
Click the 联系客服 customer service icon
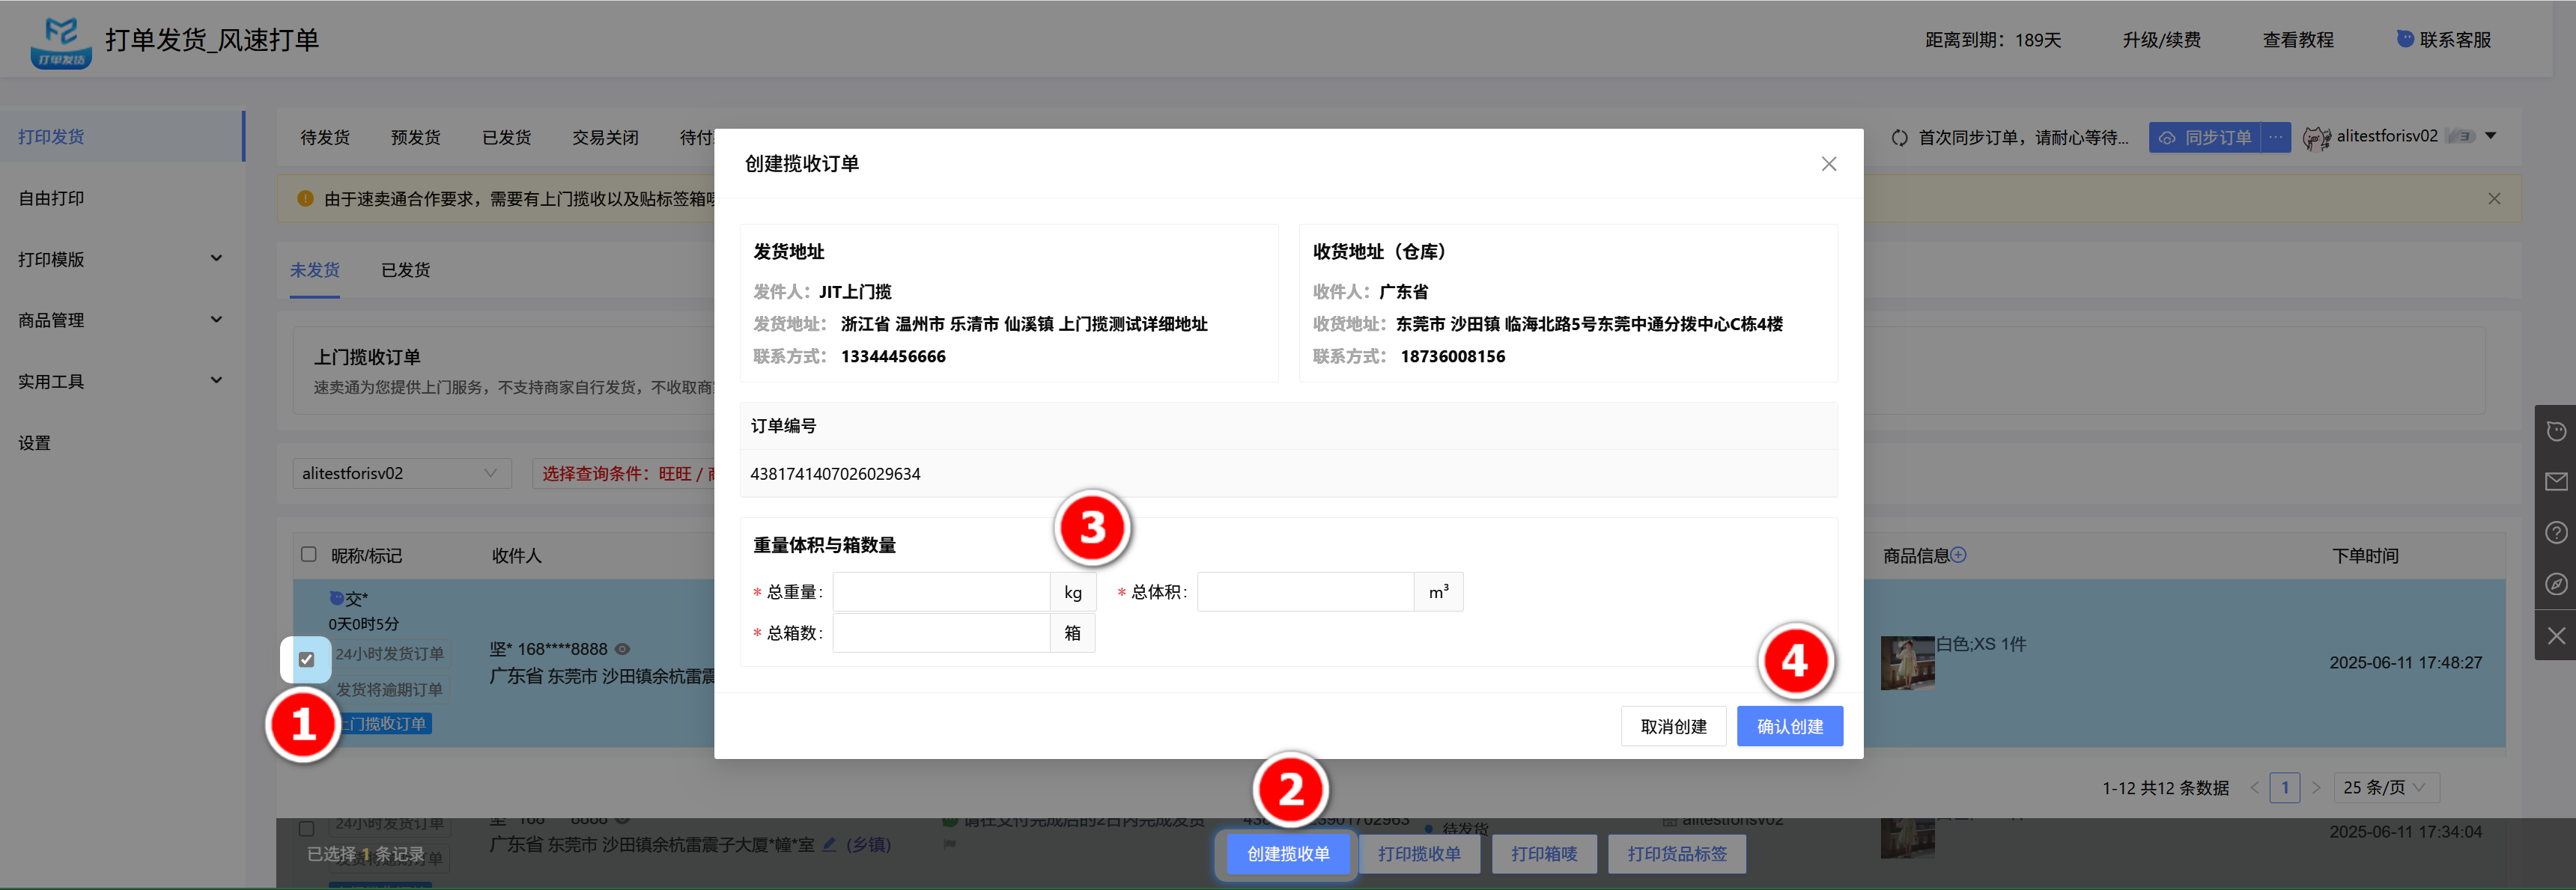point(2405,39)
